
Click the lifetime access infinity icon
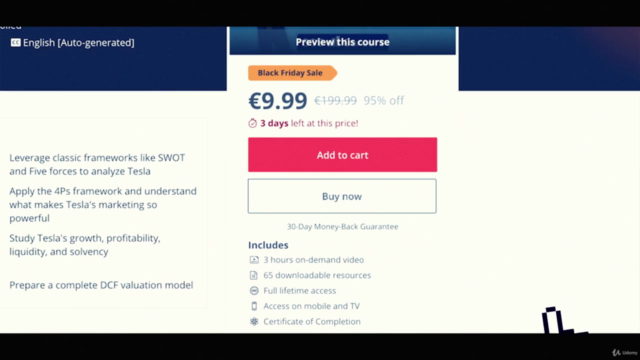[254, 291]
